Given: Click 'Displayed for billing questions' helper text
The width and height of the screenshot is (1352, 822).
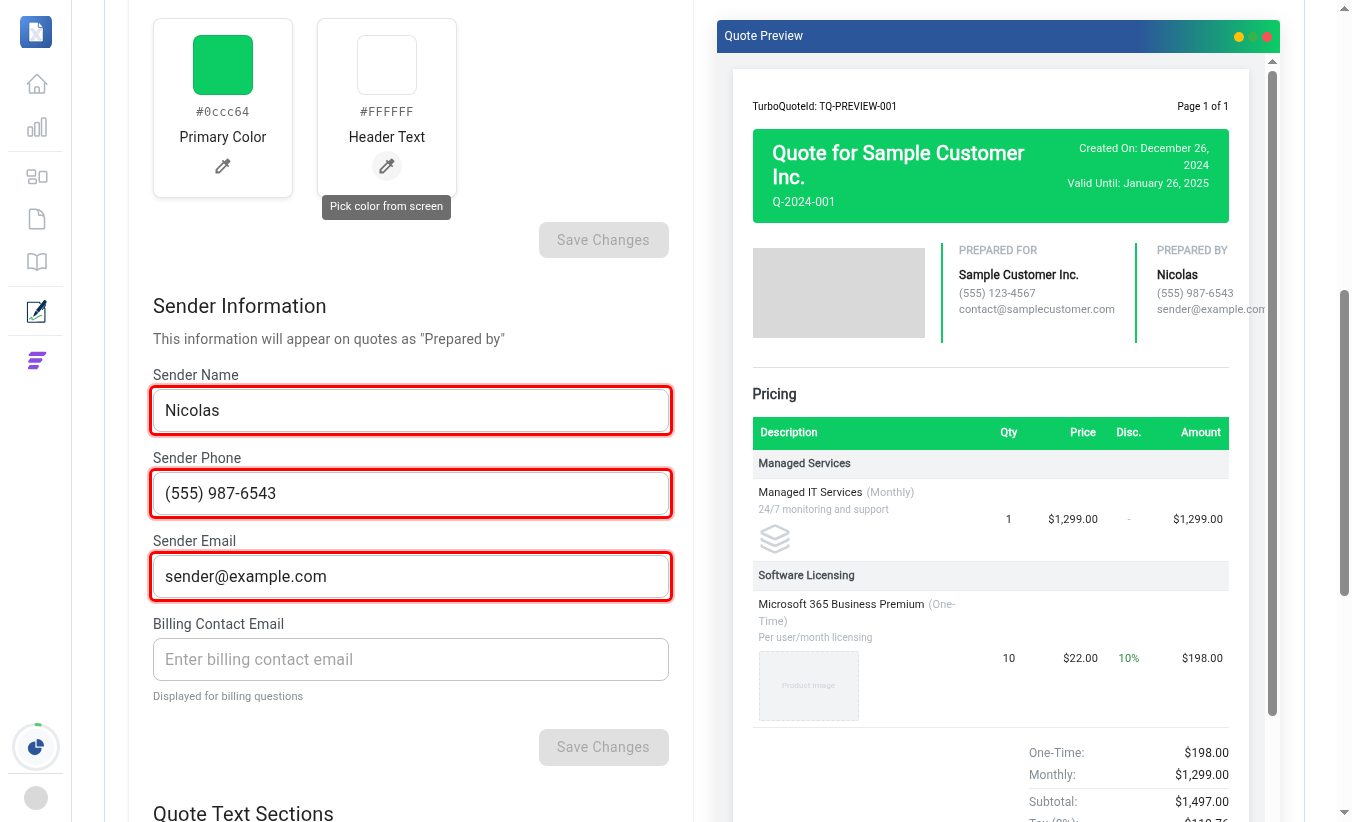Looking at the screenshot, I should coord(228,696).
